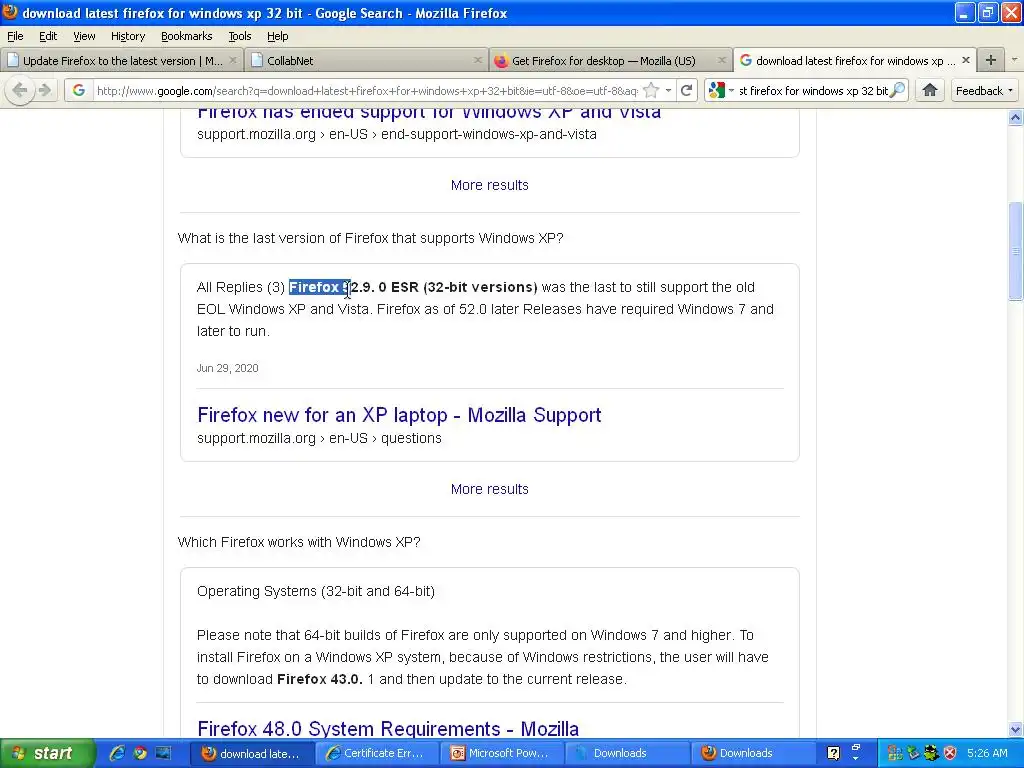Open the Bookmarks menu
Viewport: 1024px width, 768px height.
(186, 36)
